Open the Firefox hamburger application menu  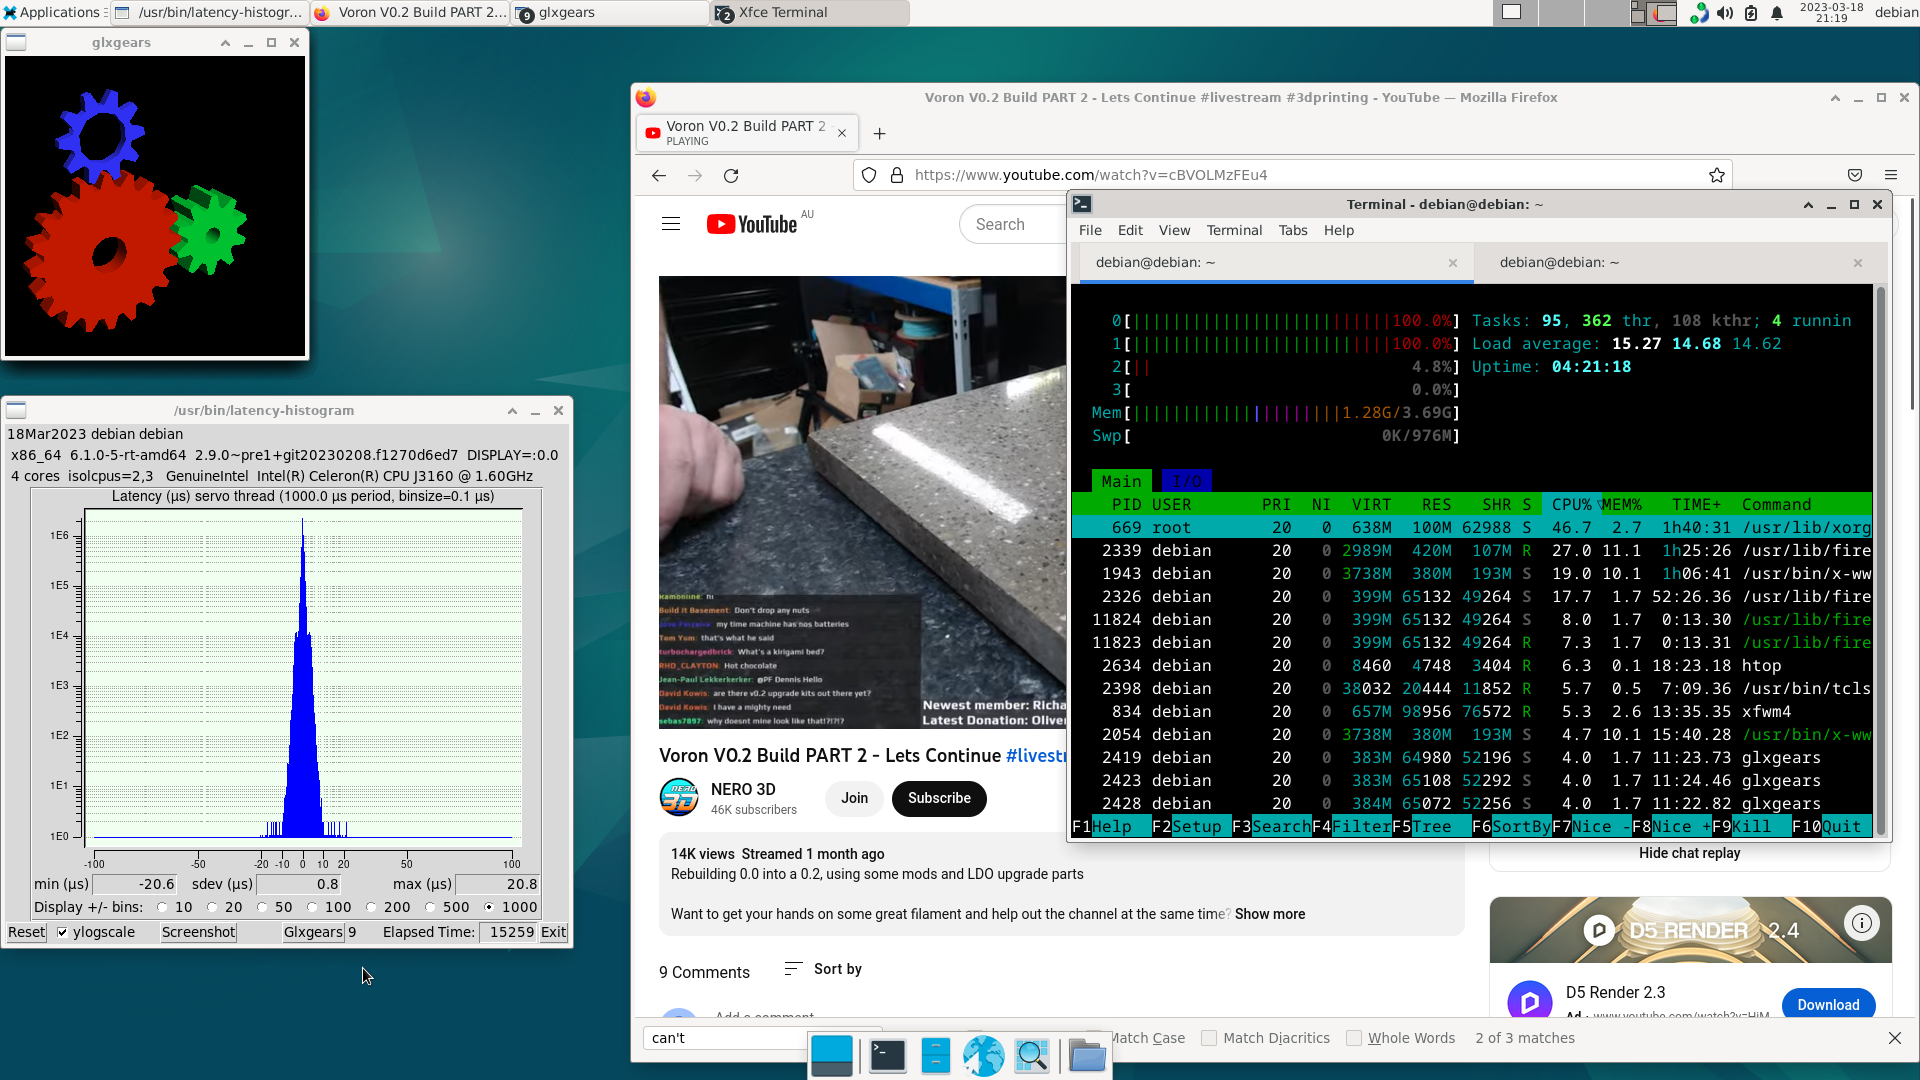(1891, 175)
